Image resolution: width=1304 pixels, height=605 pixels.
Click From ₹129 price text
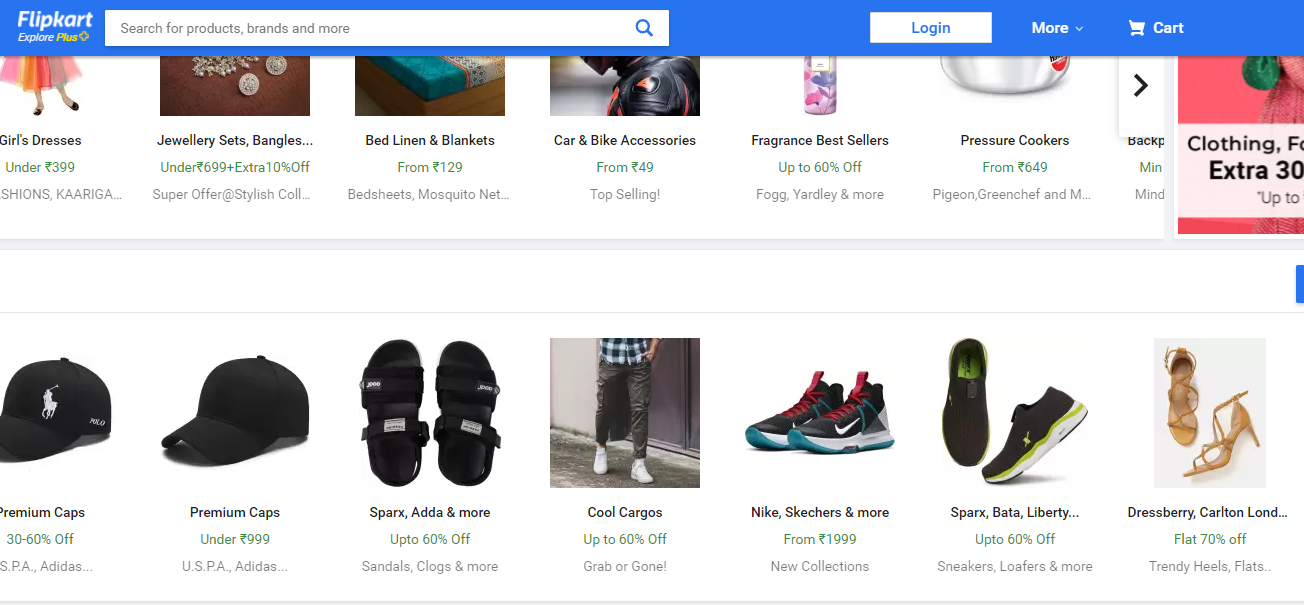pyautogui.click(x=430, y=167)
